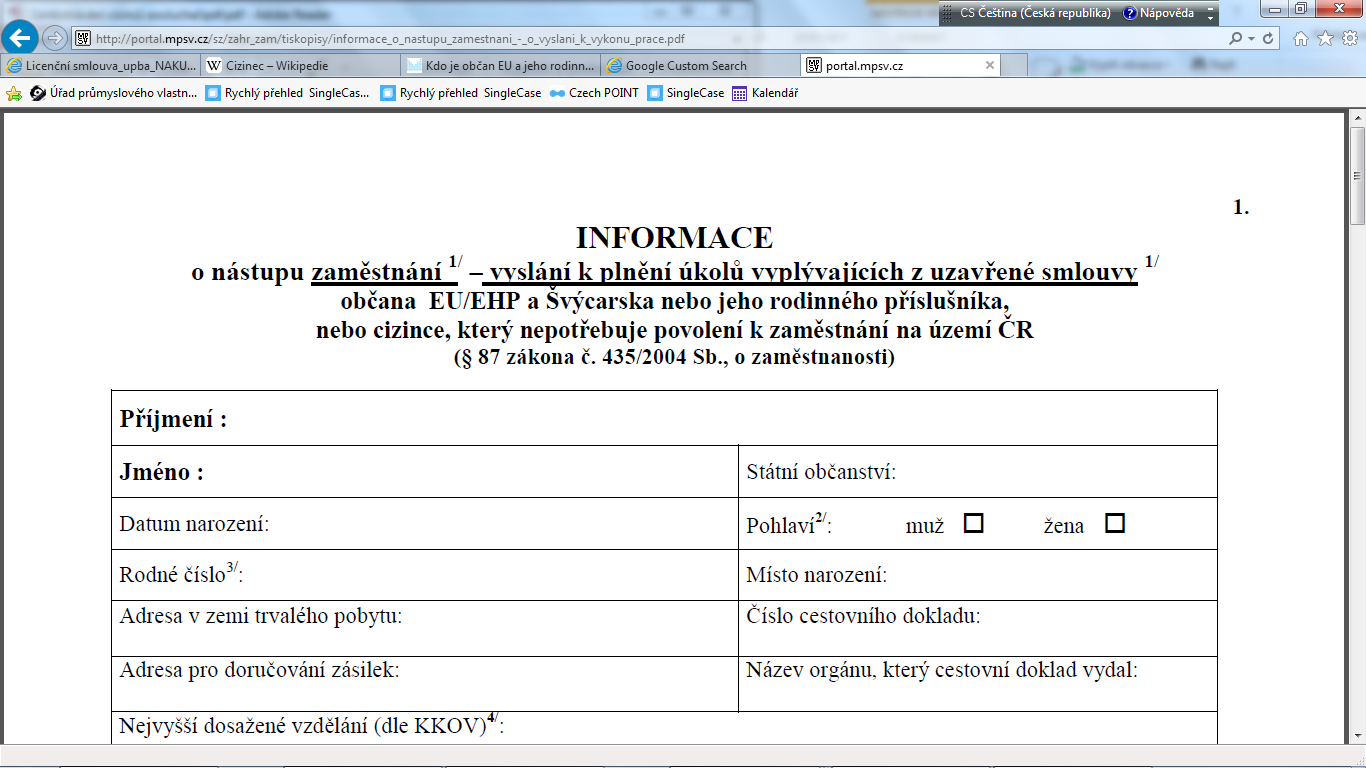The width and height of the screenshot is (1366, 768).
Task: Open a new tab with the blank tab button
Action: (1014, 65)
